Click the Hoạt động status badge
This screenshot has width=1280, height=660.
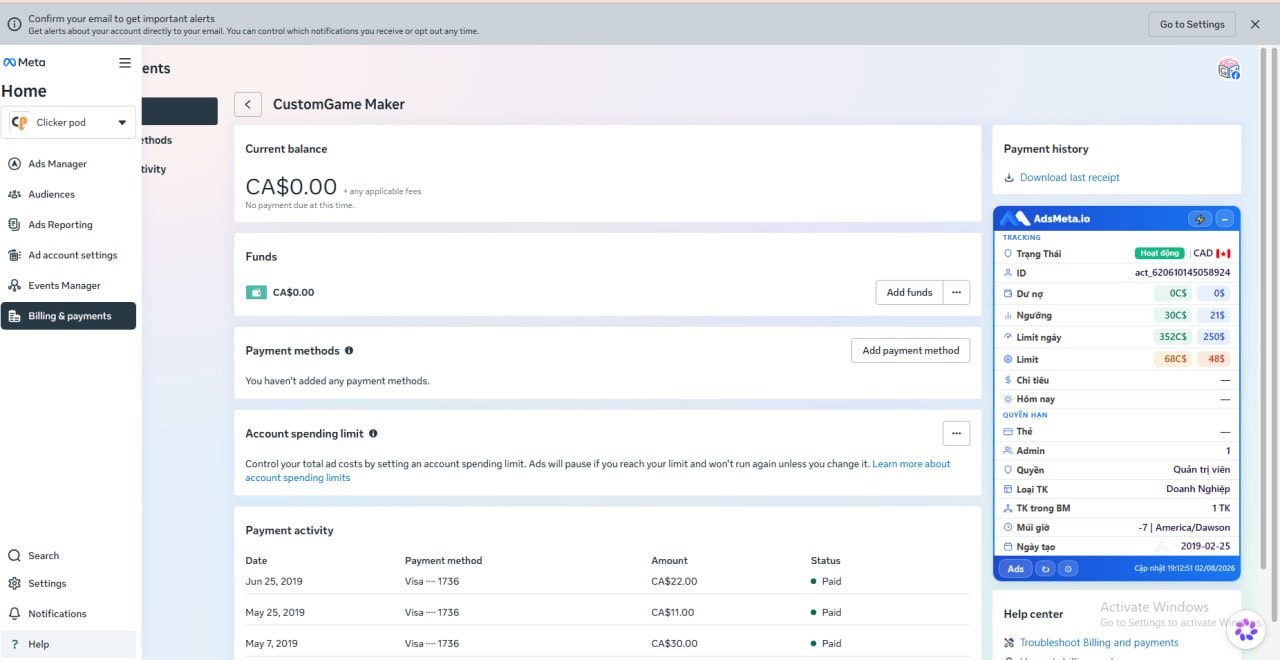coord(1160,253)
